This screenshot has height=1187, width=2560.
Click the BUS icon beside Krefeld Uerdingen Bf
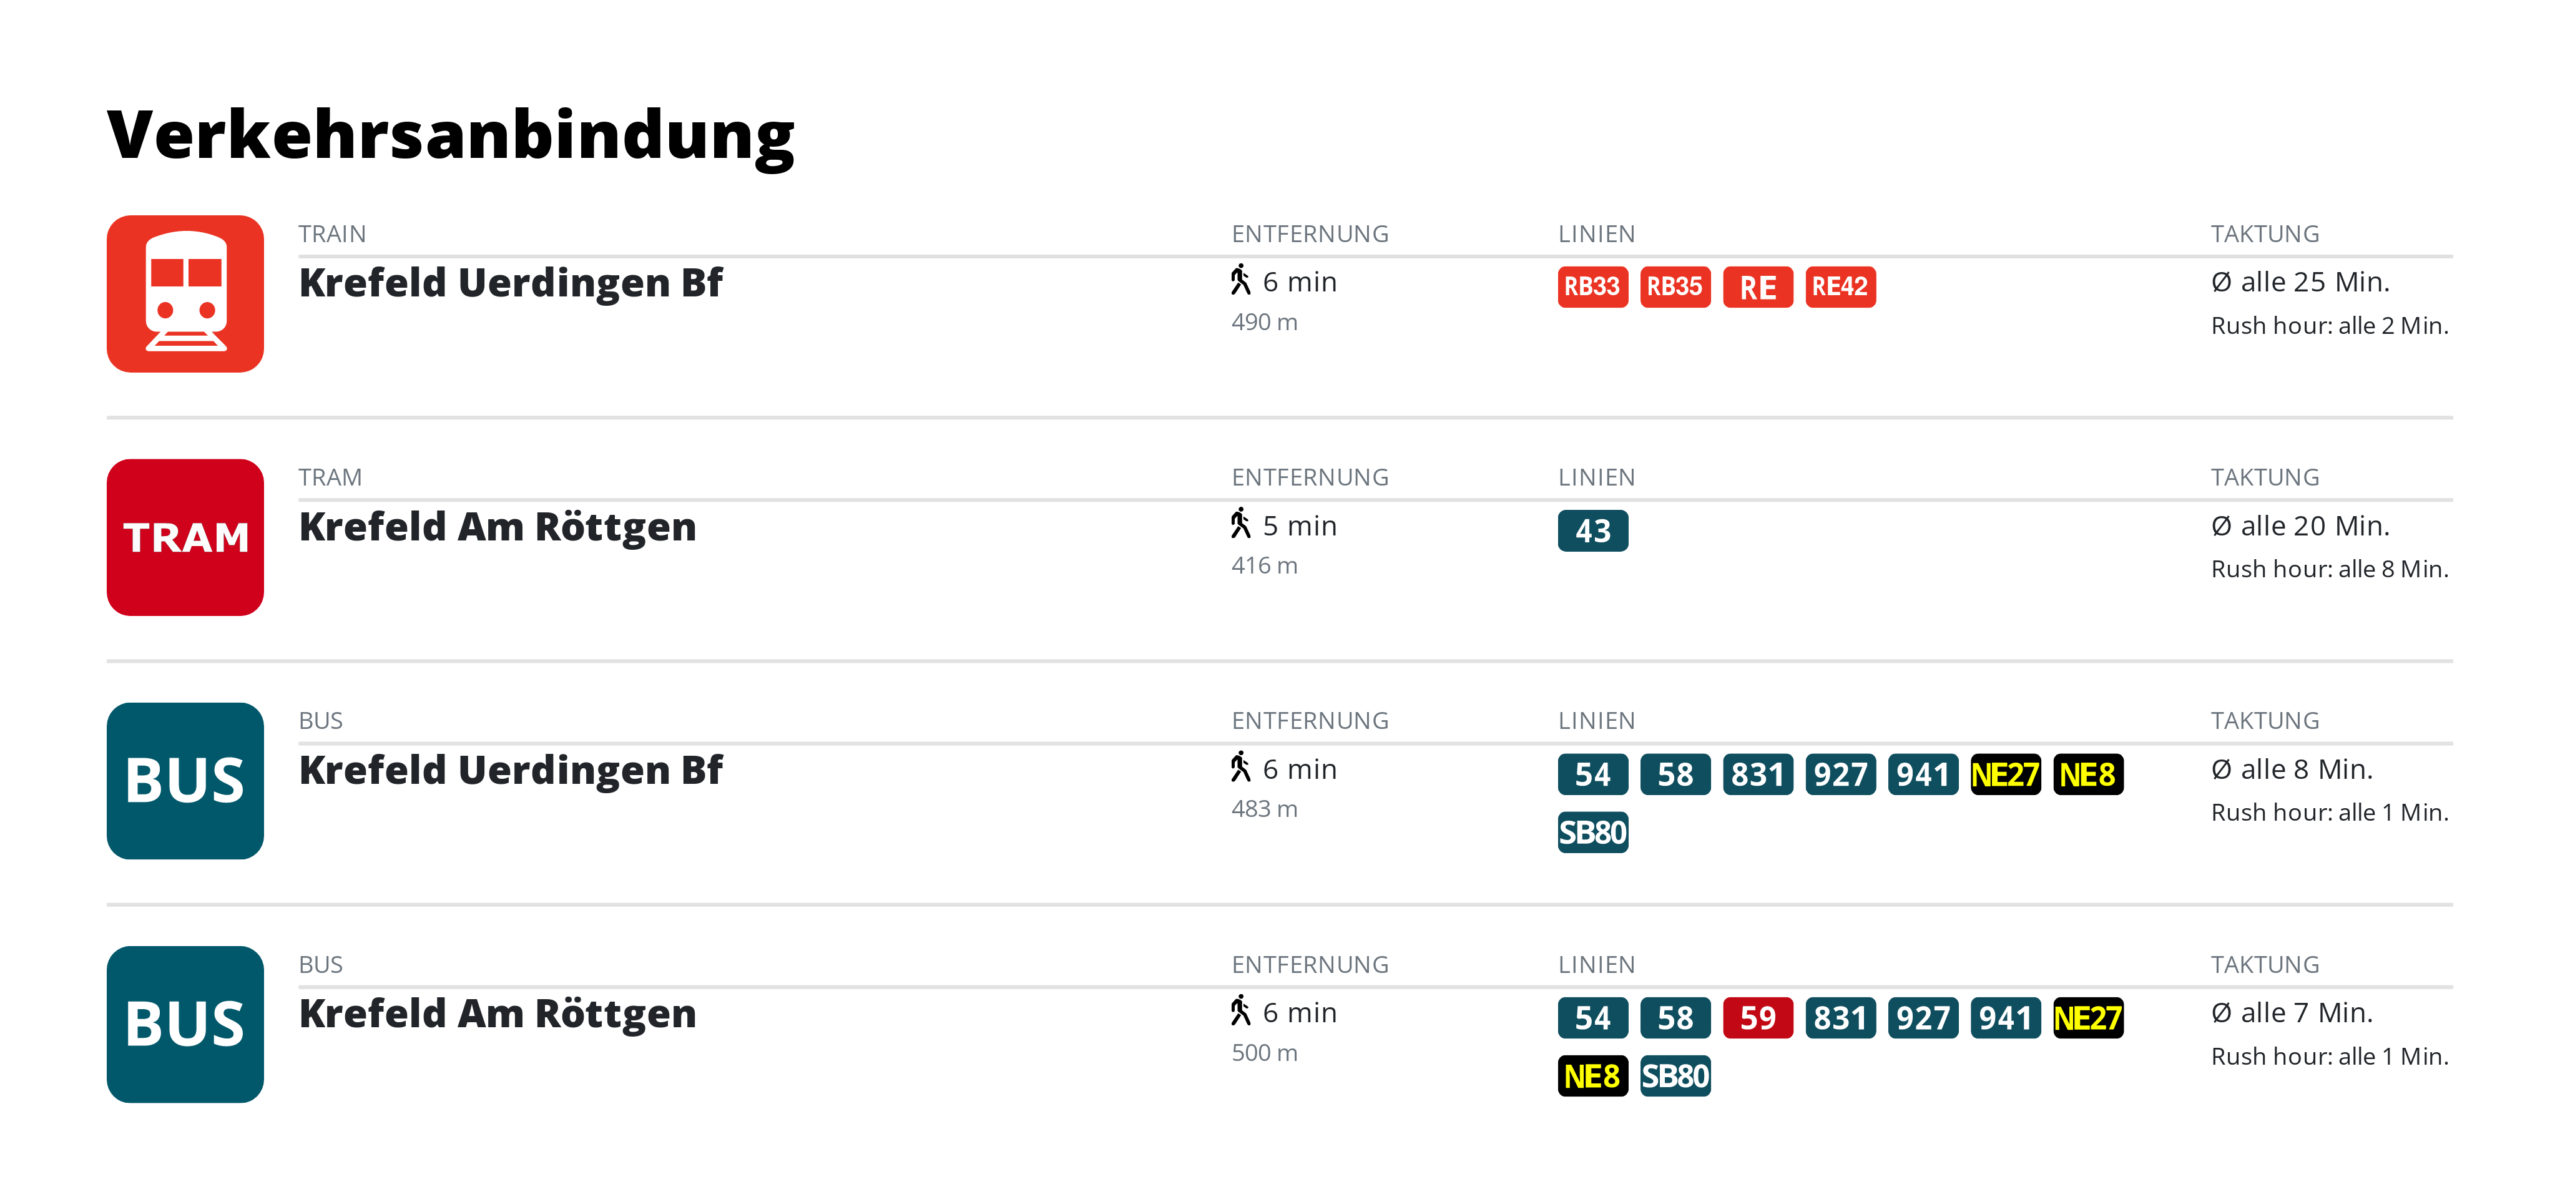coord(185,781)
